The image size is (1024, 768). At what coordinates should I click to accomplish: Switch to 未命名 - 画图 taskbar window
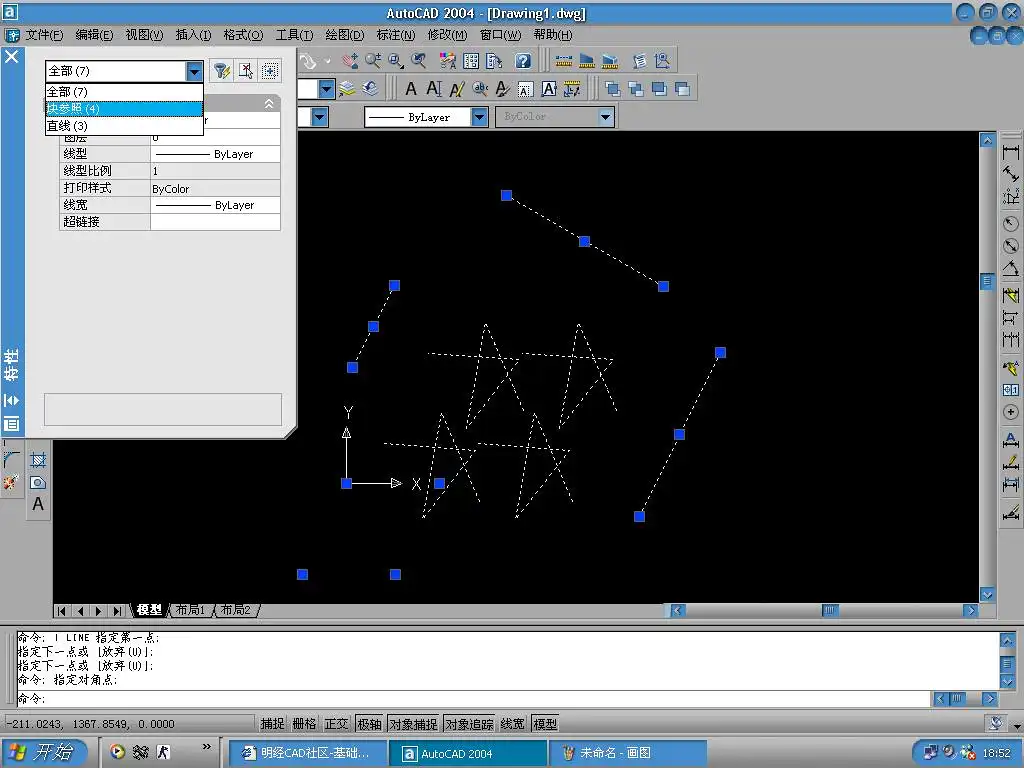coord(628,753)
